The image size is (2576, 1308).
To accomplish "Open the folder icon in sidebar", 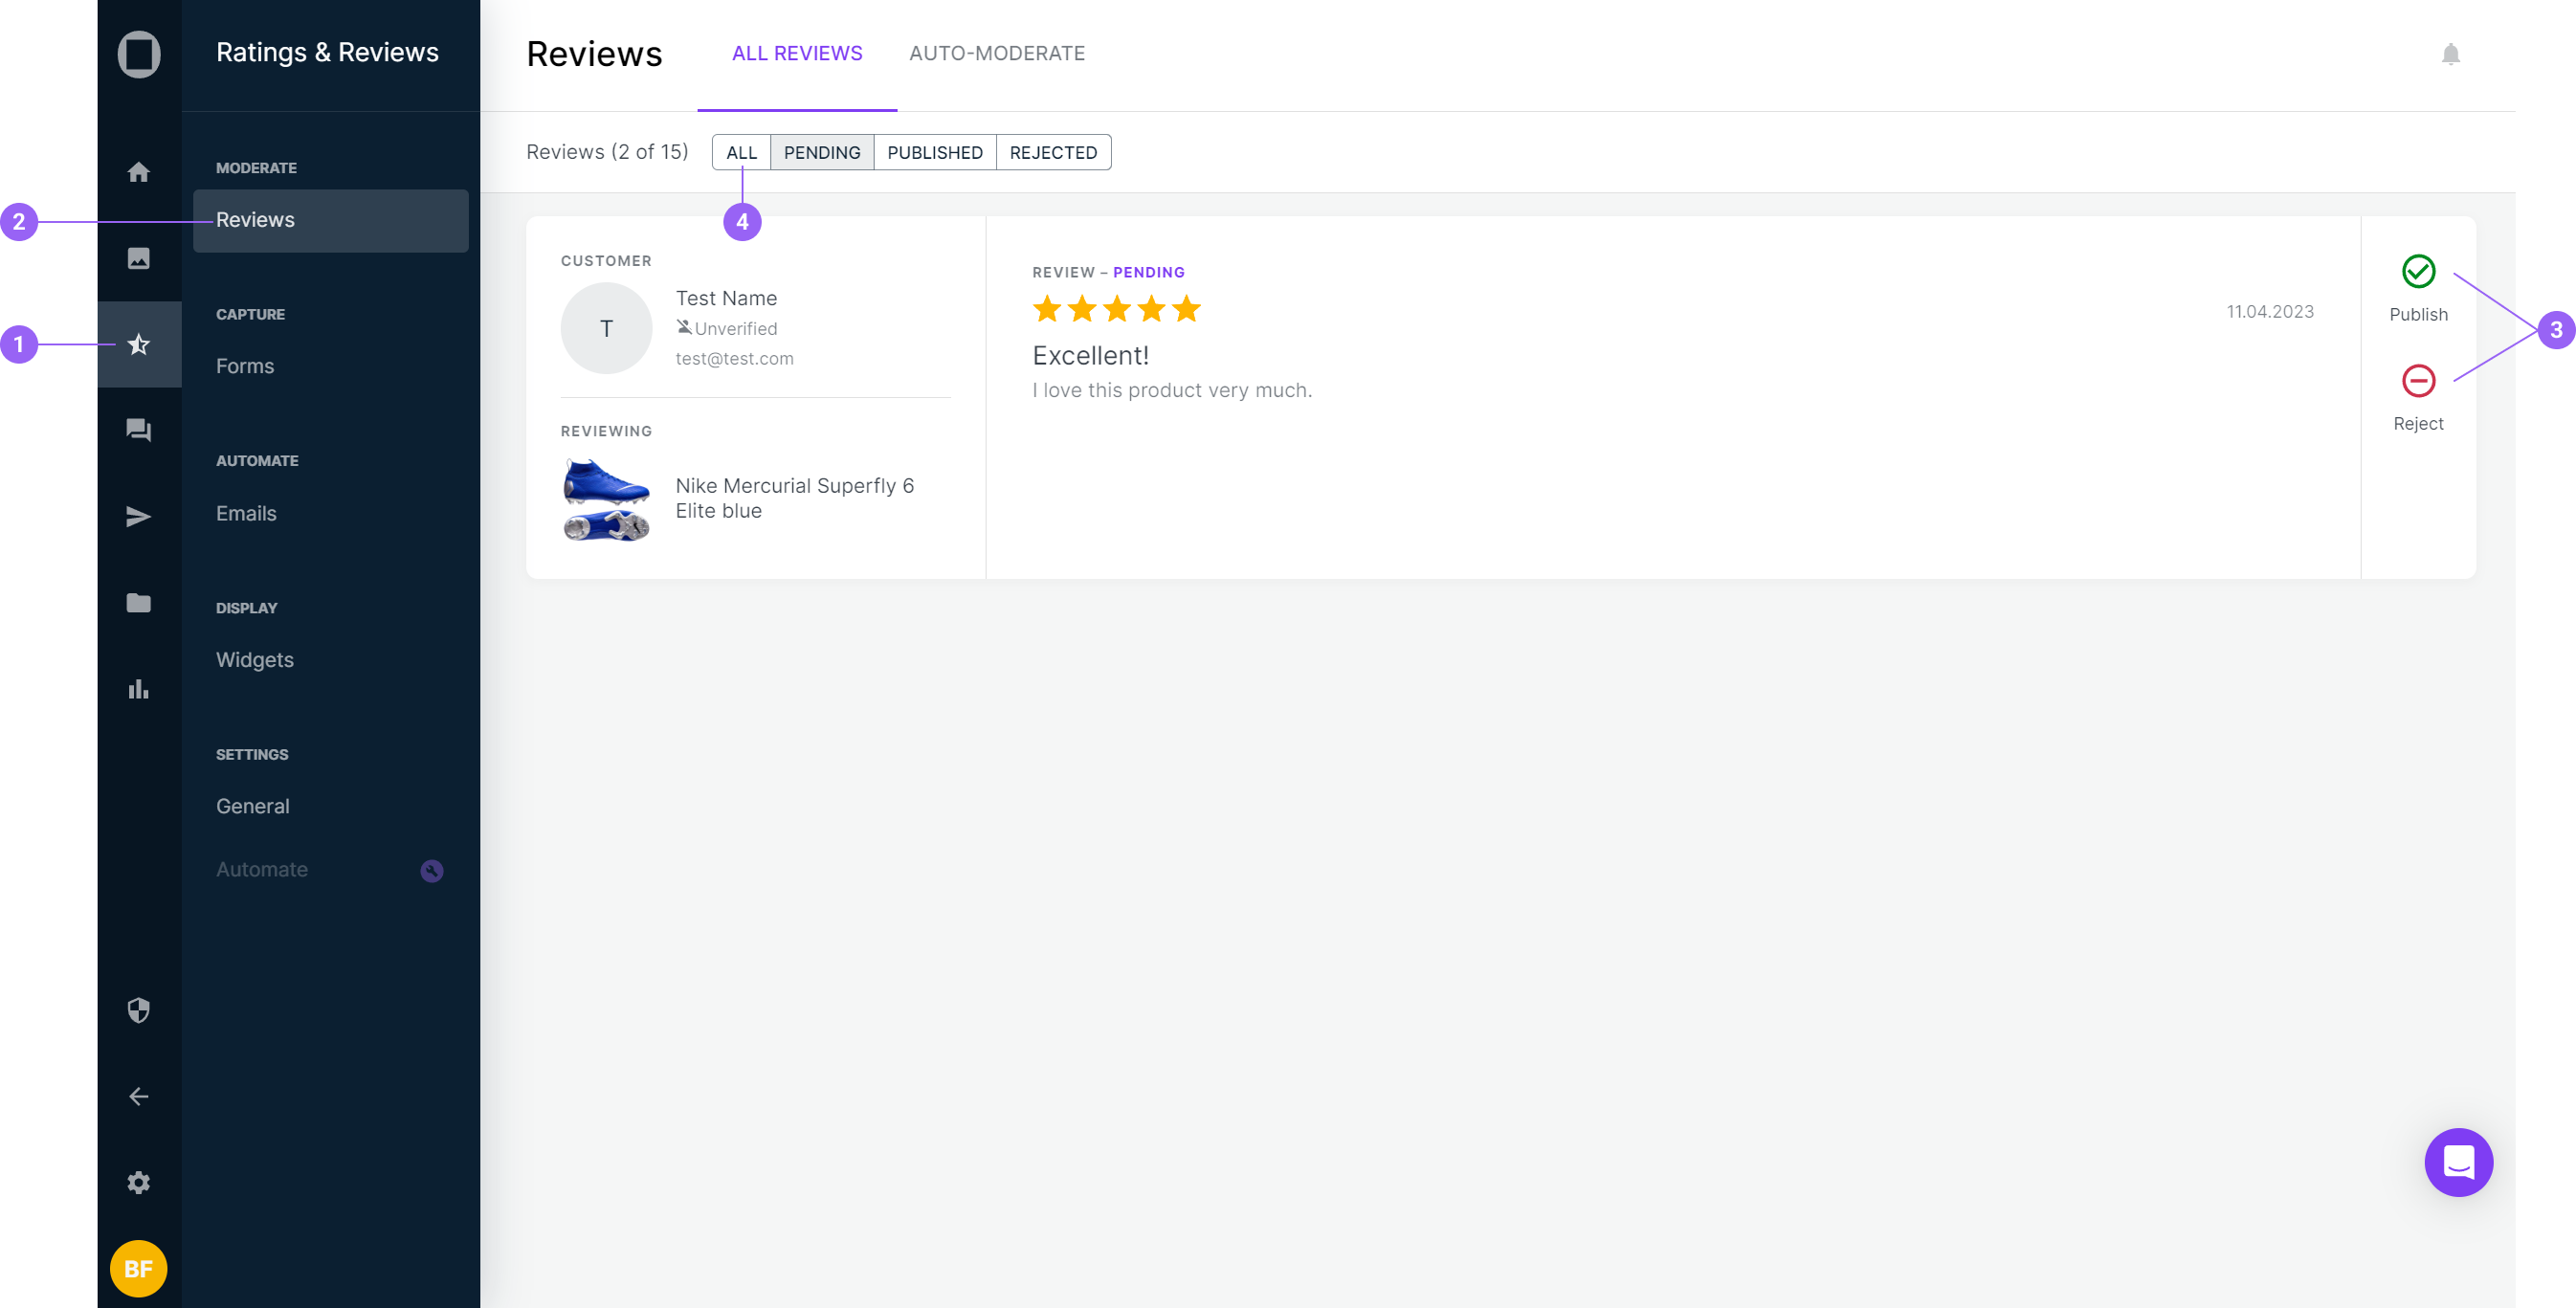I will pyautogui.click(x=138, y=602).
